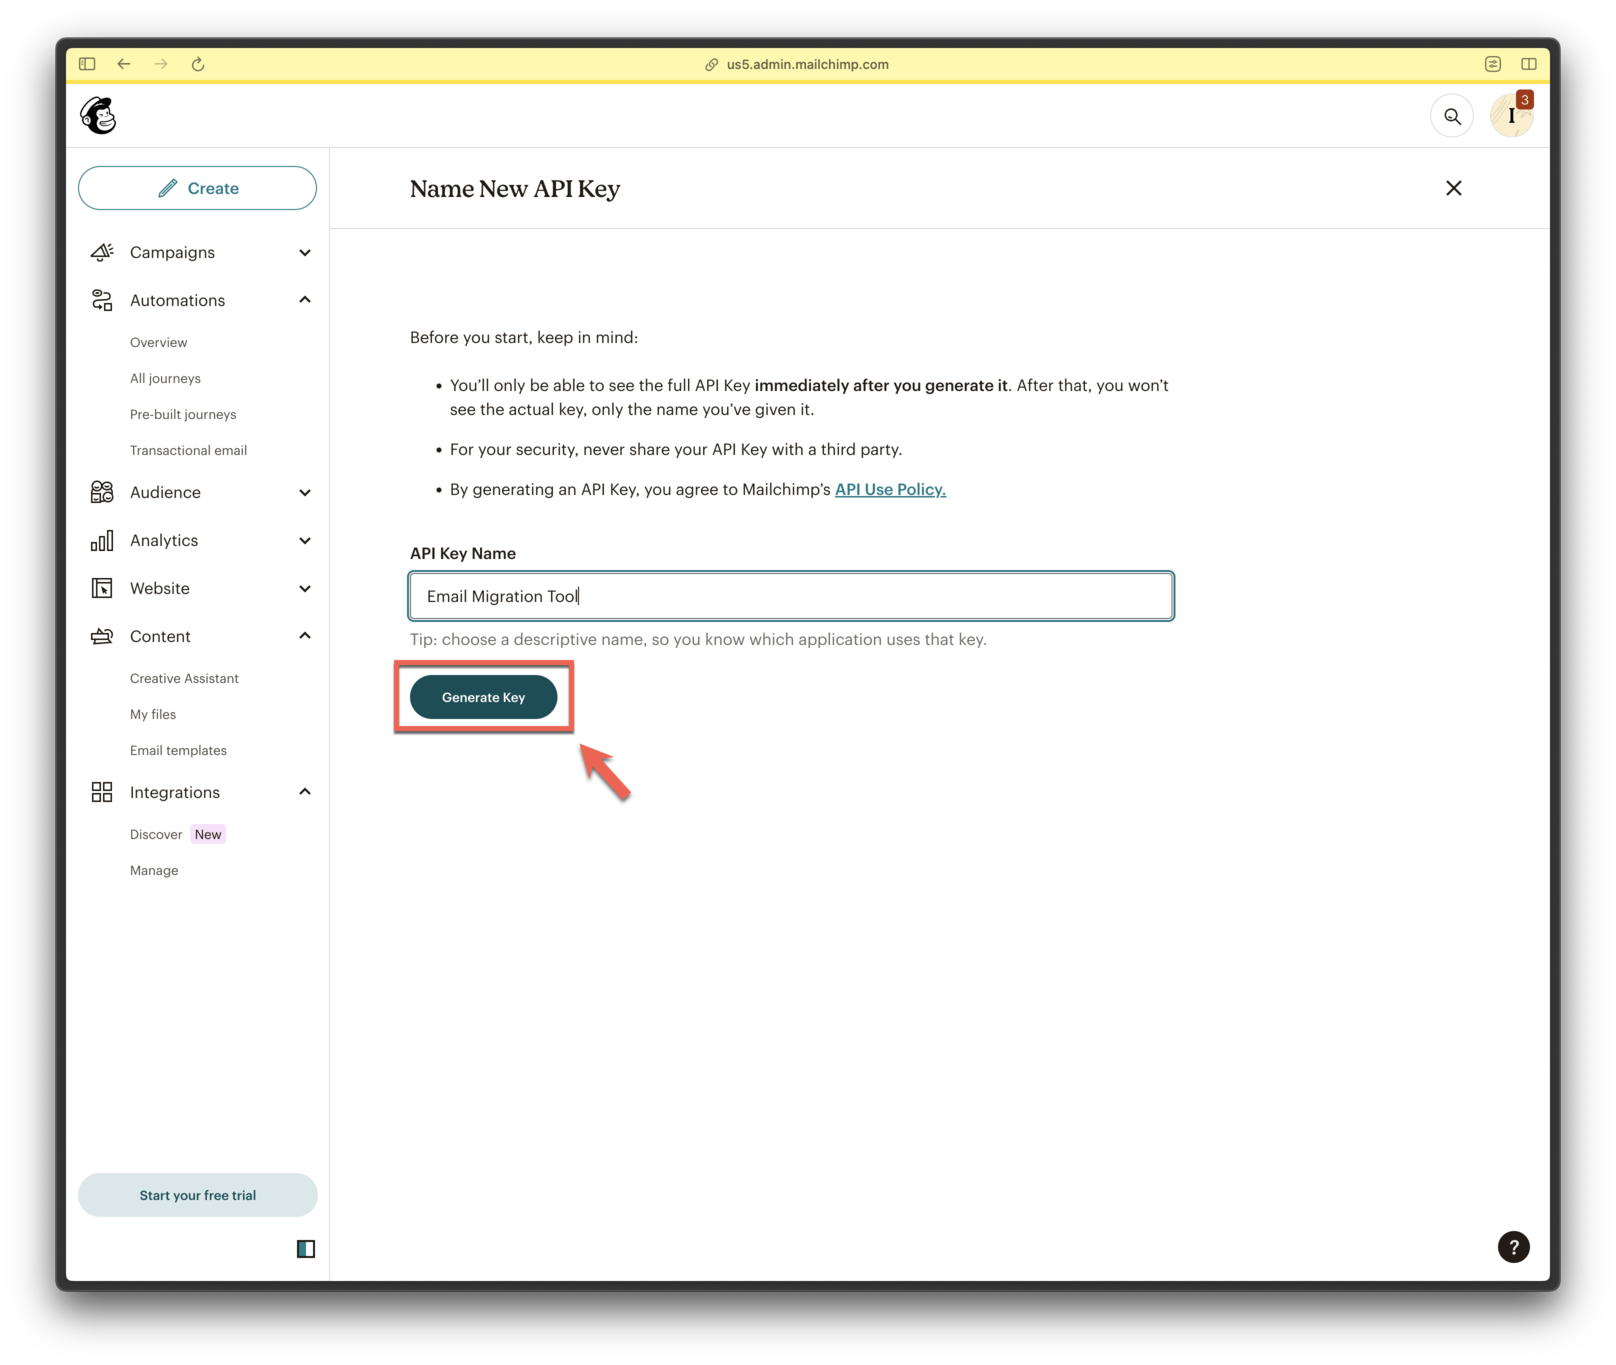
Task: Click Start your free trial
Action: point(198,1195)
